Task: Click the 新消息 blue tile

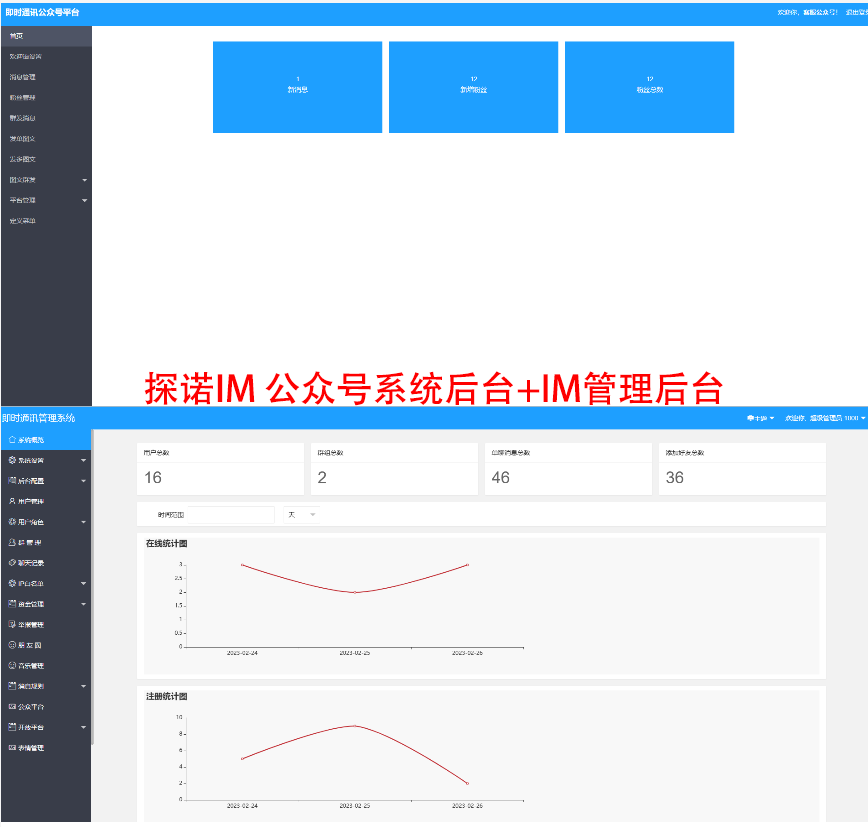Action: (297, 87)
